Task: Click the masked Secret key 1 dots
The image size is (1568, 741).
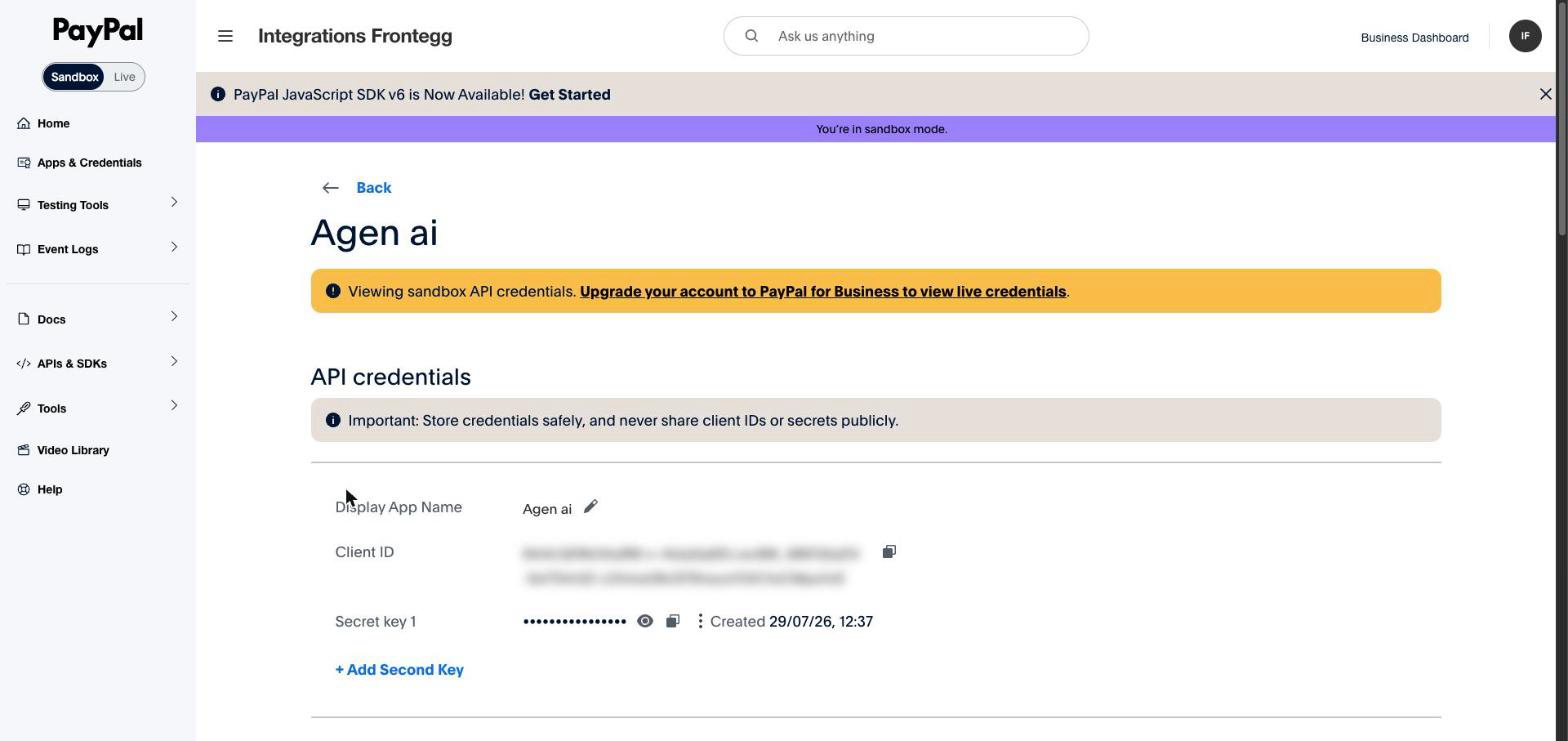Action: click(574, 621)
